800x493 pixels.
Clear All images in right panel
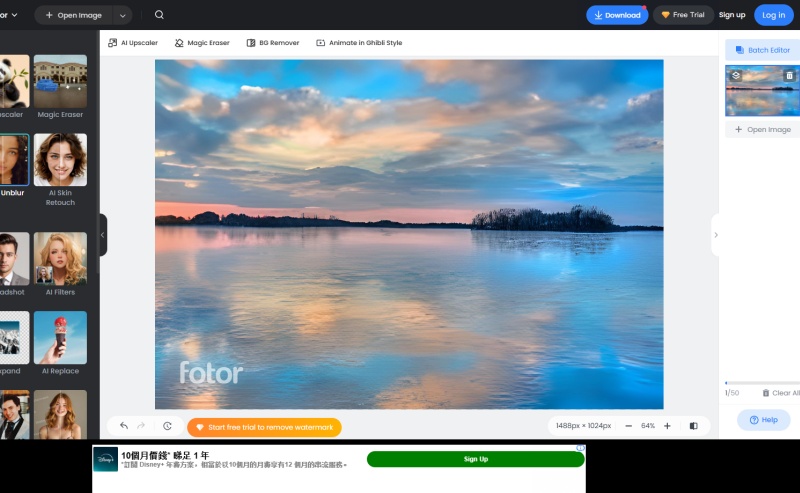[781, 393]
